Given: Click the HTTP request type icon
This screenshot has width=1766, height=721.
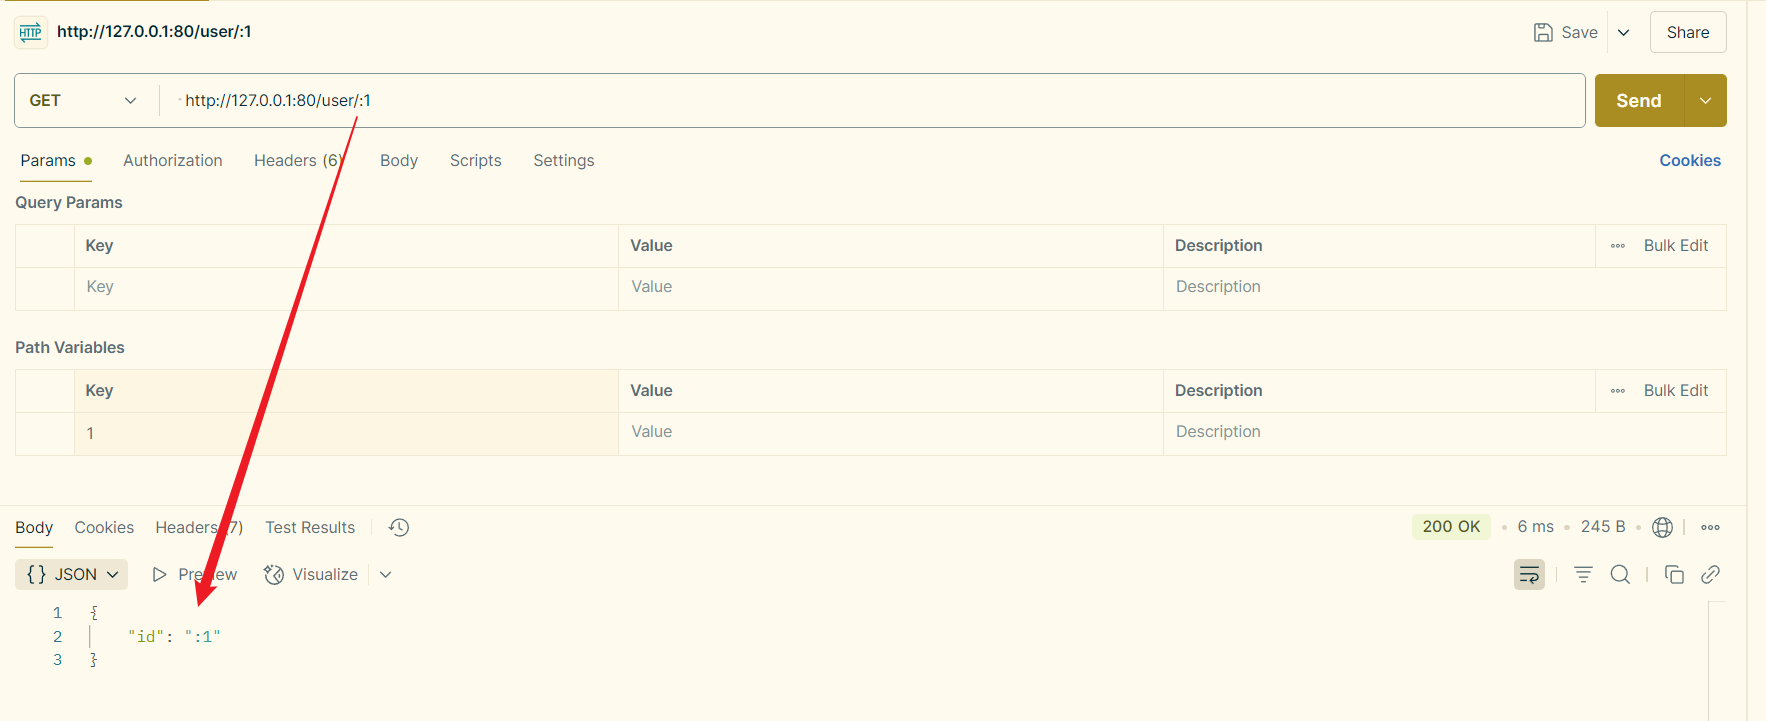Looking at the screenshot, I should [31, 32].
